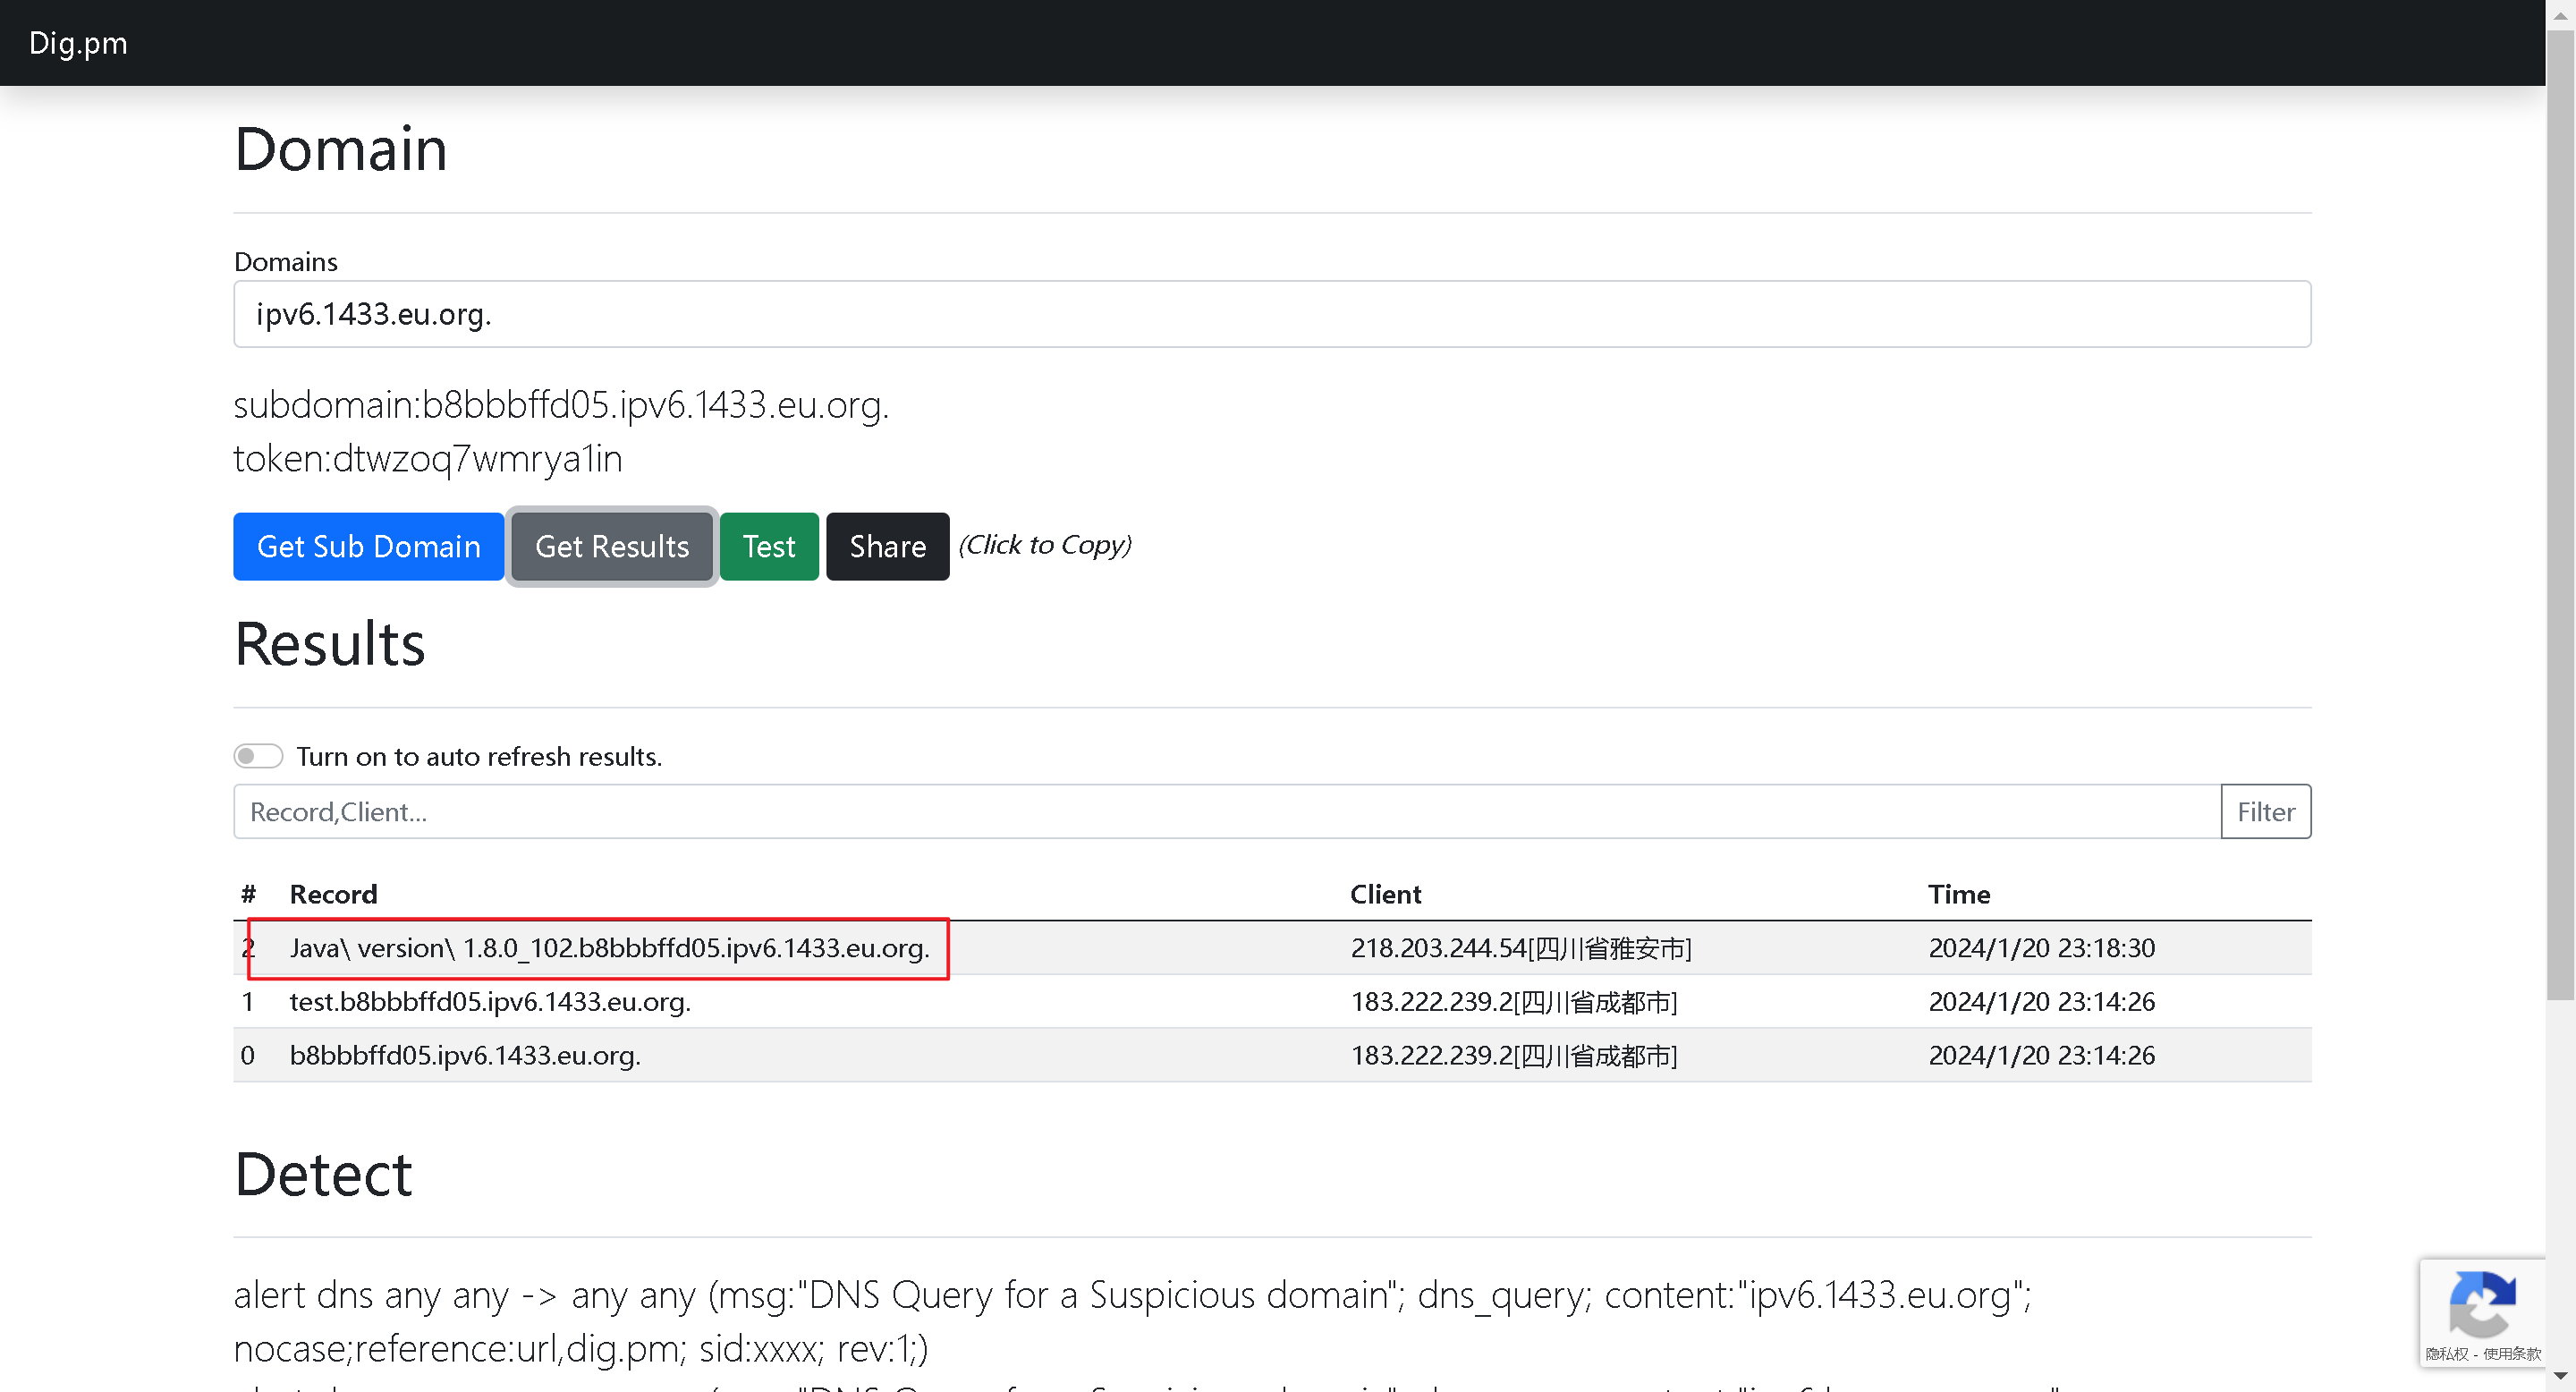Click the Record,Client filter text box
The image size is (2576, 1392).
(x=1226, y=811)
